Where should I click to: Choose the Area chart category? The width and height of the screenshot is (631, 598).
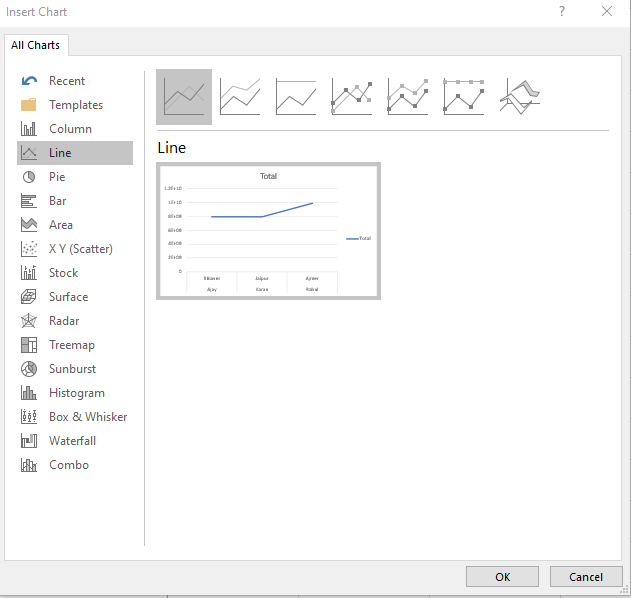tap(60, 225)
